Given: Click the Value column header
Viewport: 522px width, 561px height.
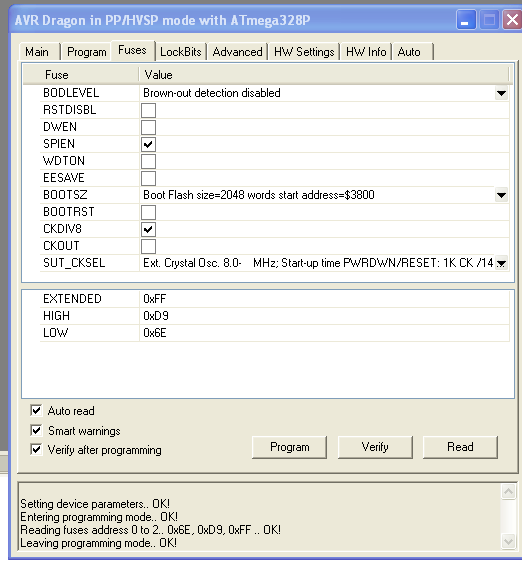Looking at the screenshot, I should point(324,75).
